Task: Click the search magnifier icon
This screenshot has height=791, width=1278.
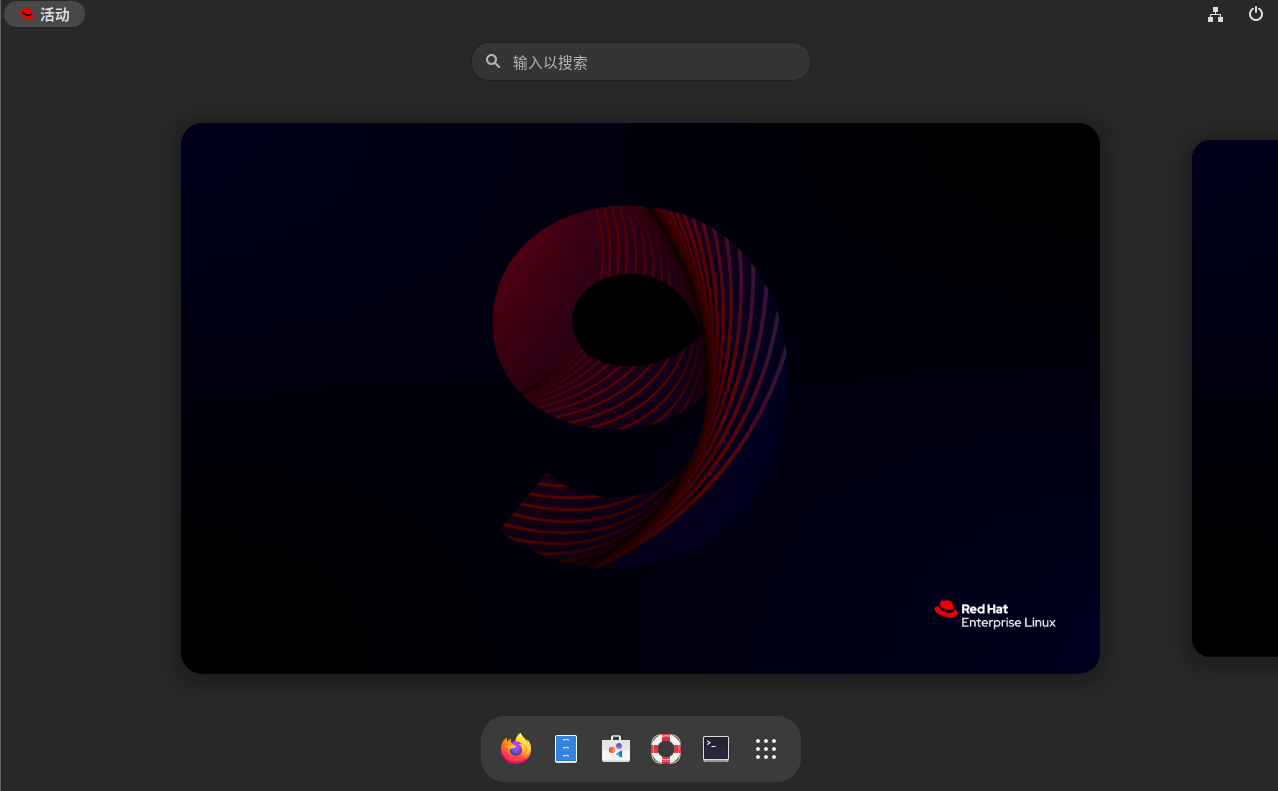Action: 493,61
